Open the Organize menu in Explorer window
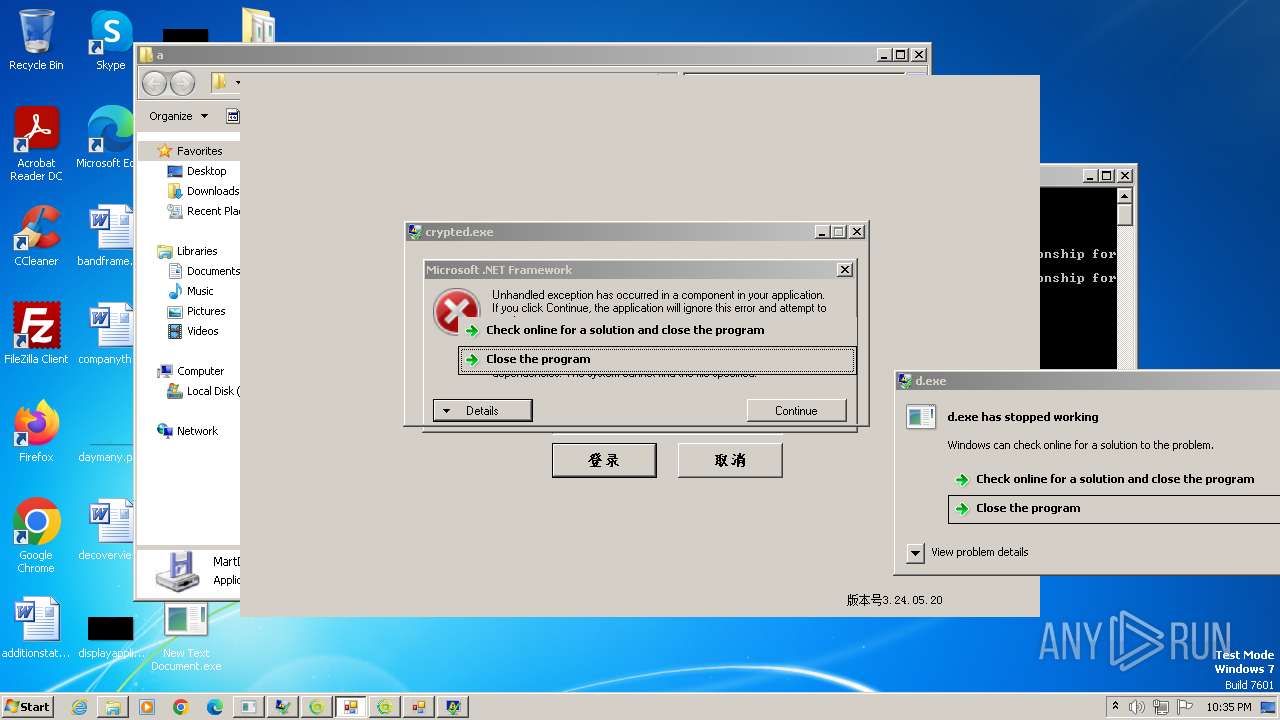1280x720 pixels. (x=178, y=116)
